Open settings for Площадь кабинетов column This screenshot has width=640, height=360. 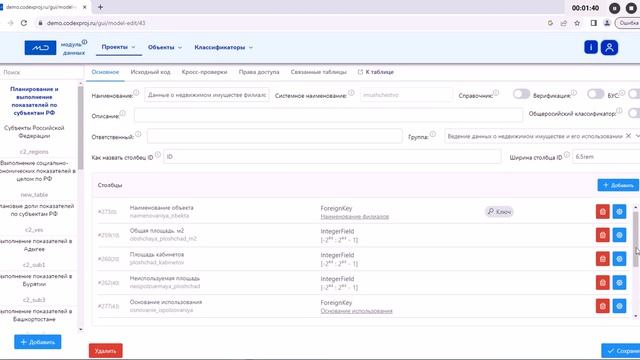(x=619, y=259)
